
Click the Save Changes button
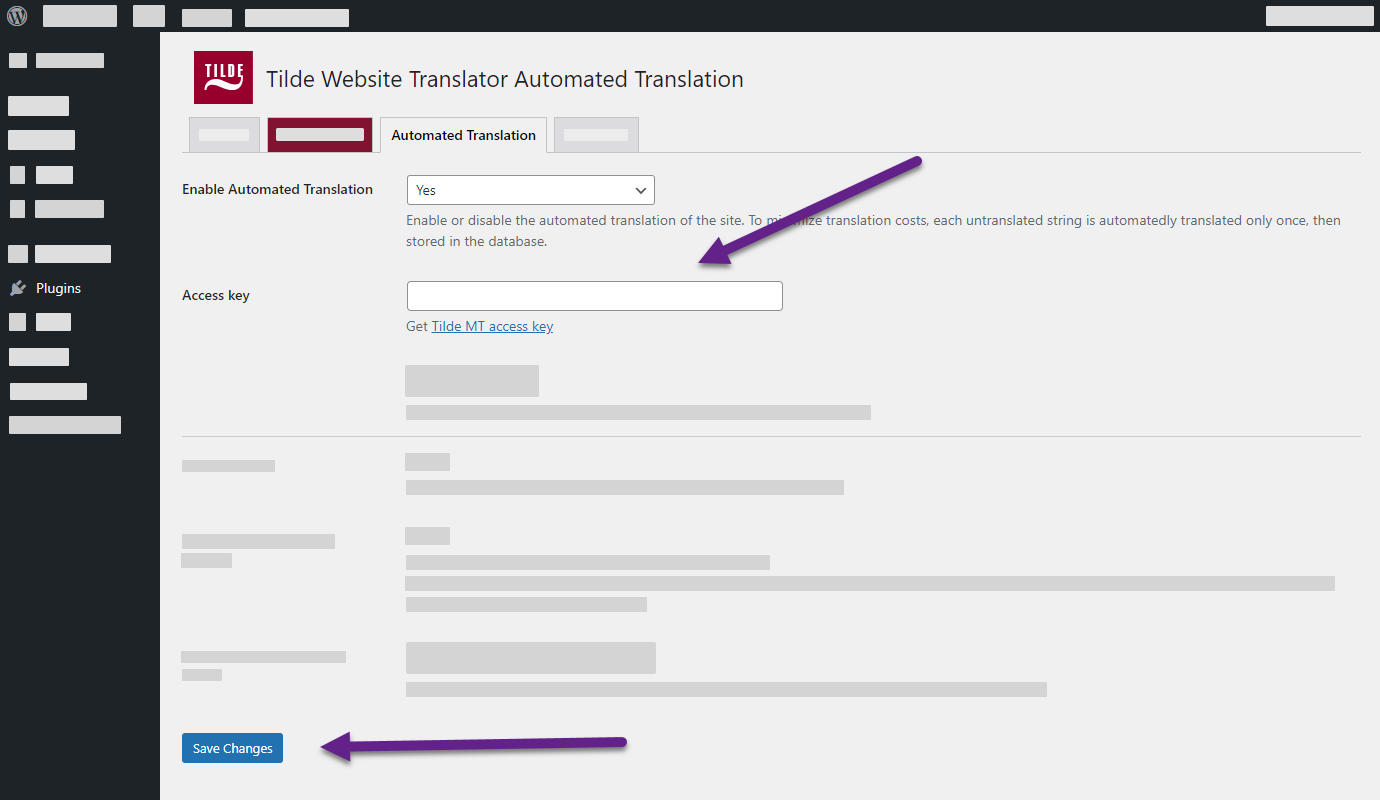[232, 748]
